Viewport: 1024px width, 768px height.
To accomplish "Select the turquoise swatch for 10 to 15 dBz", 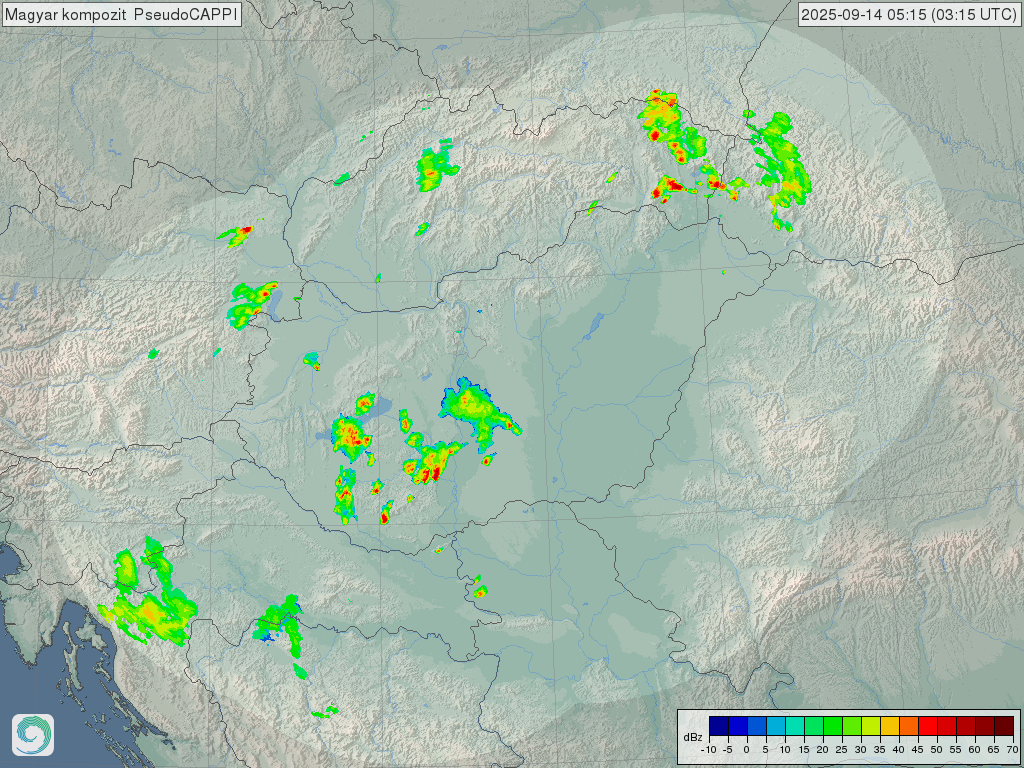I will [795, 726].
